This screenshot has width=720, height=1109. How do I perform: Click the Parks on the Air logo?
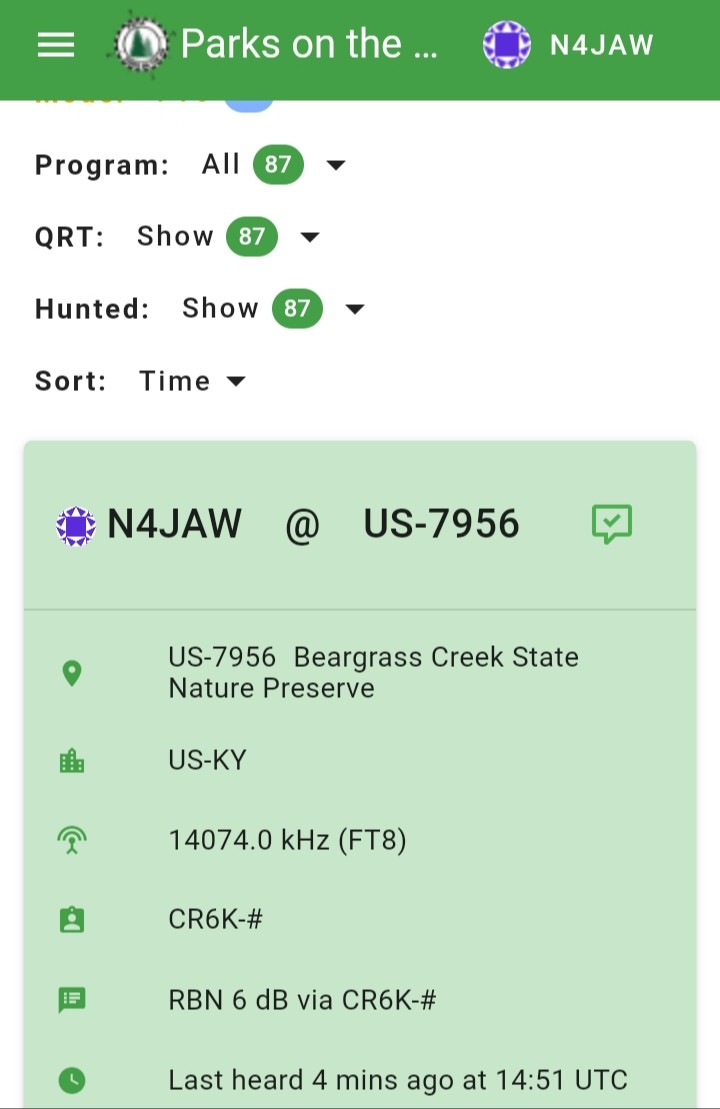pos(141,44)
